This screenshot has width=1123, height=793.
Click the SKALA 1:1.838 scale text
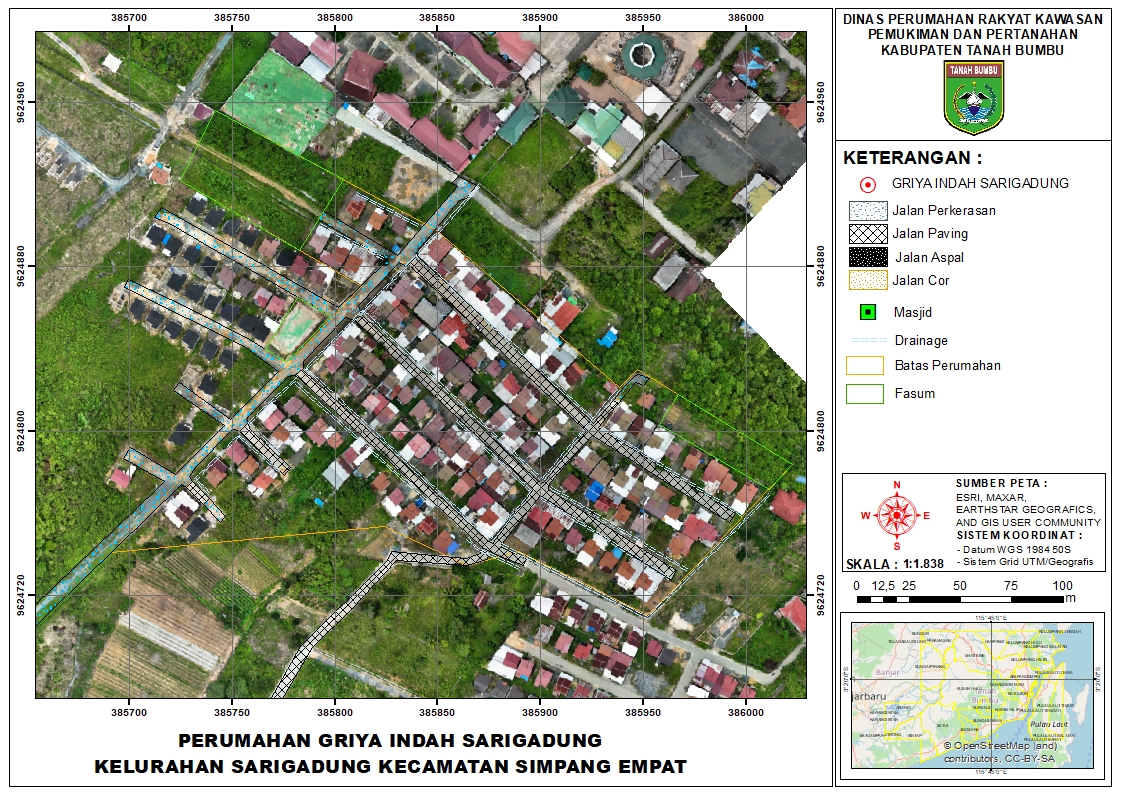pyautogui.click(x=894, y=564)
